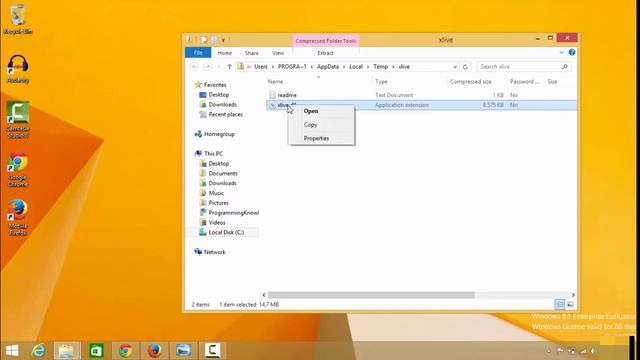The image size is (640, 360).
Task: Click the search magnifier icon
Action: [565, 67]
